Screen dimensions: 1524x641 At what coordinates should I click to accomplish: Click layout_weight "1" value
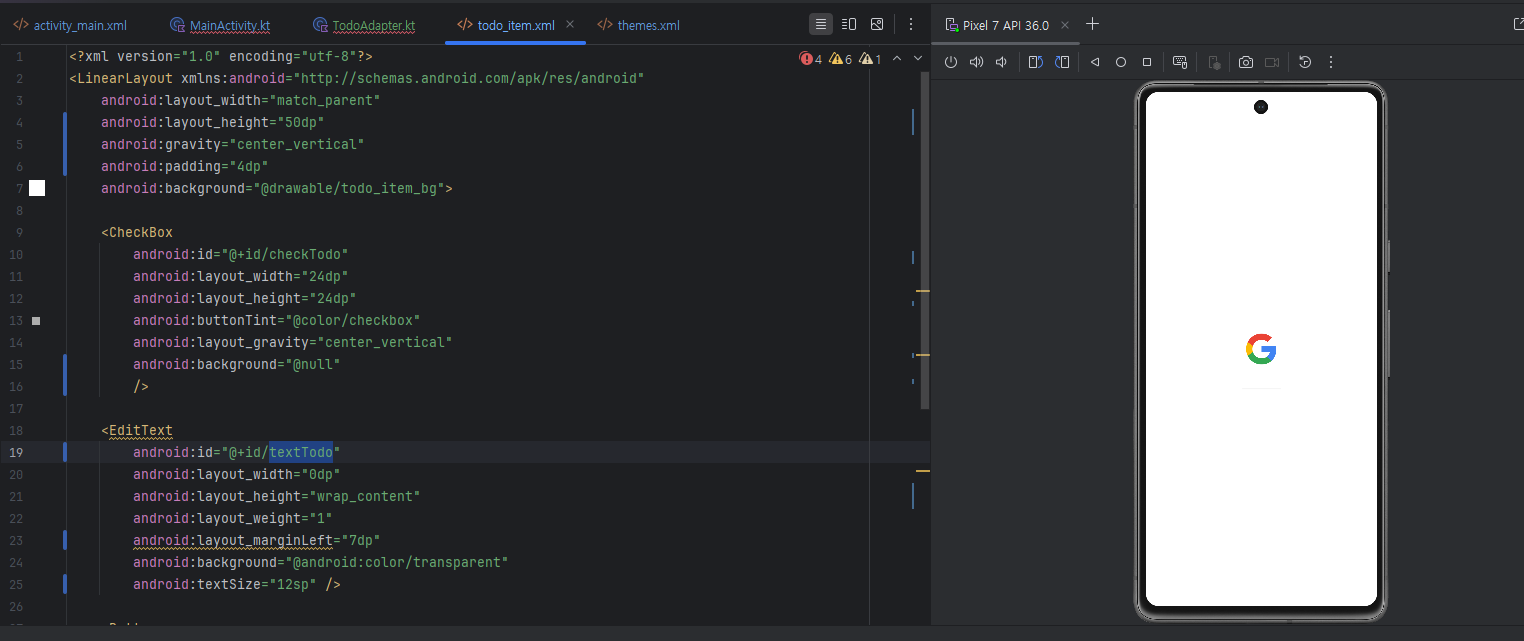click(x=321, y=518)
